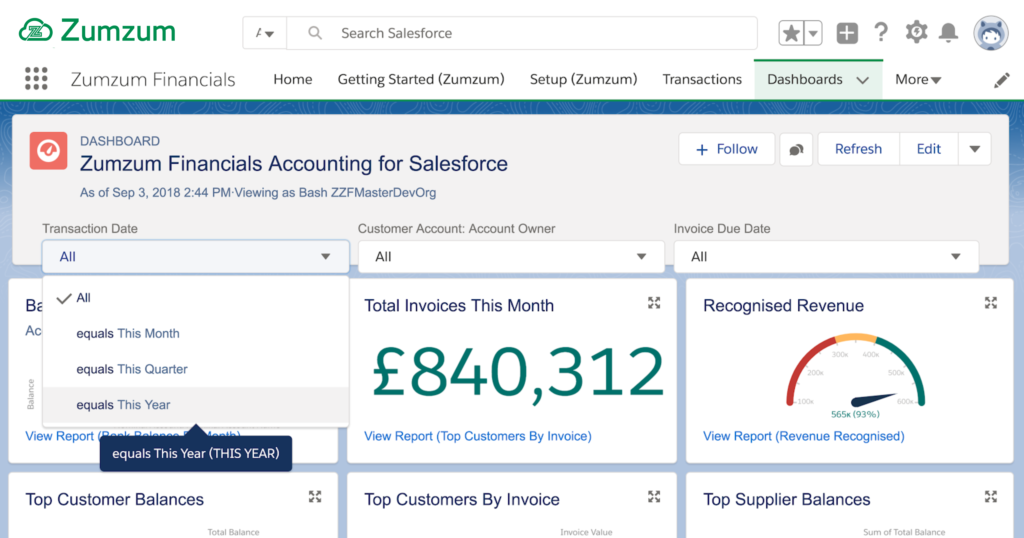Screen dimensions: 1024x538
Task: Click the Search Salesforce field
Action: pos(522,33)
